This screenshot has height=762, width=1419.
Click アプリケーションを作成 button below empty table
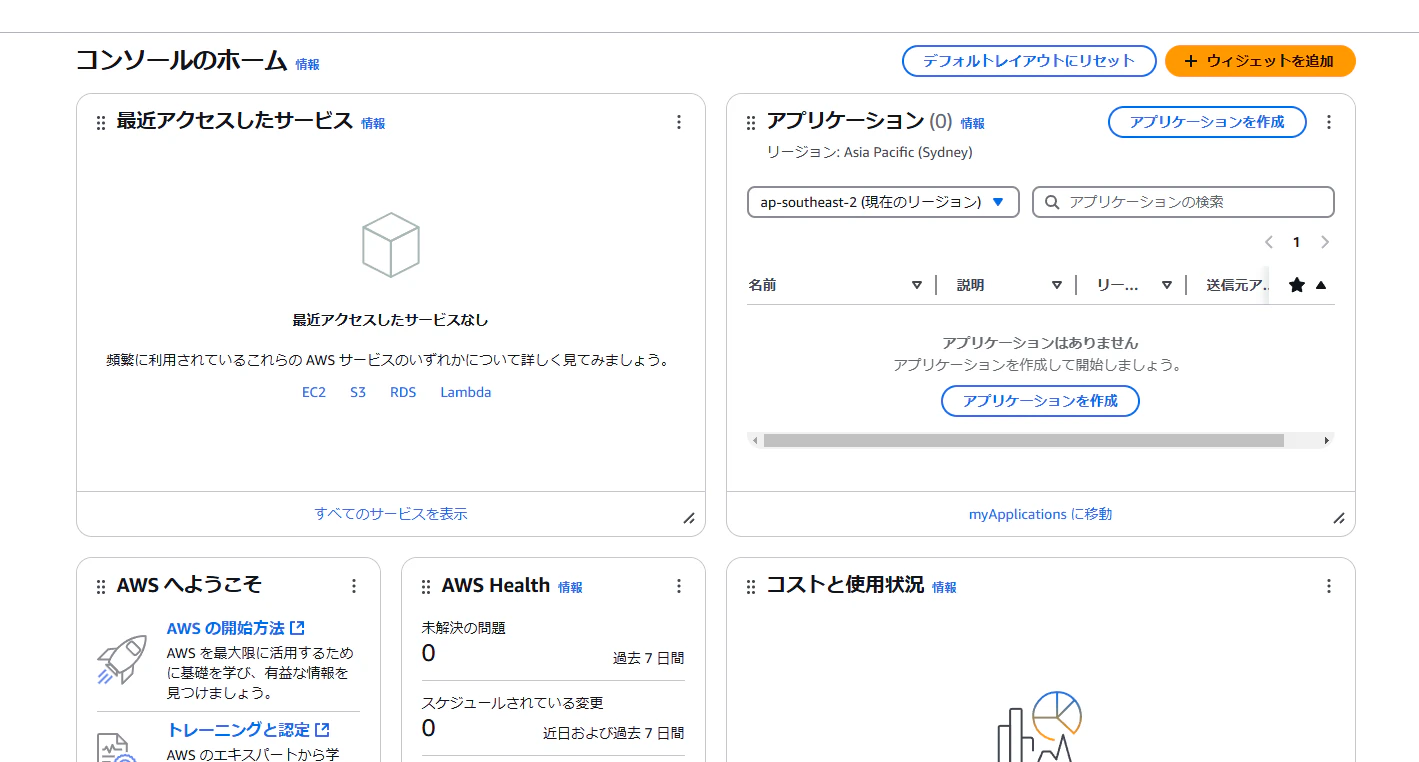pos(1040,401)
